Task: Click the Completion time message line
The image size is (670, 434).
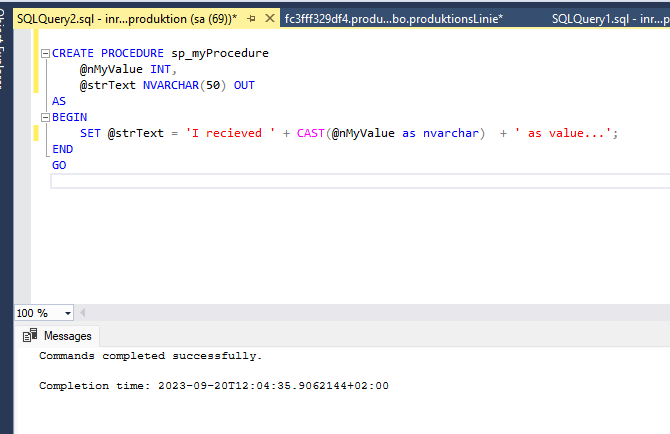Action: click(x=213, y=386)
